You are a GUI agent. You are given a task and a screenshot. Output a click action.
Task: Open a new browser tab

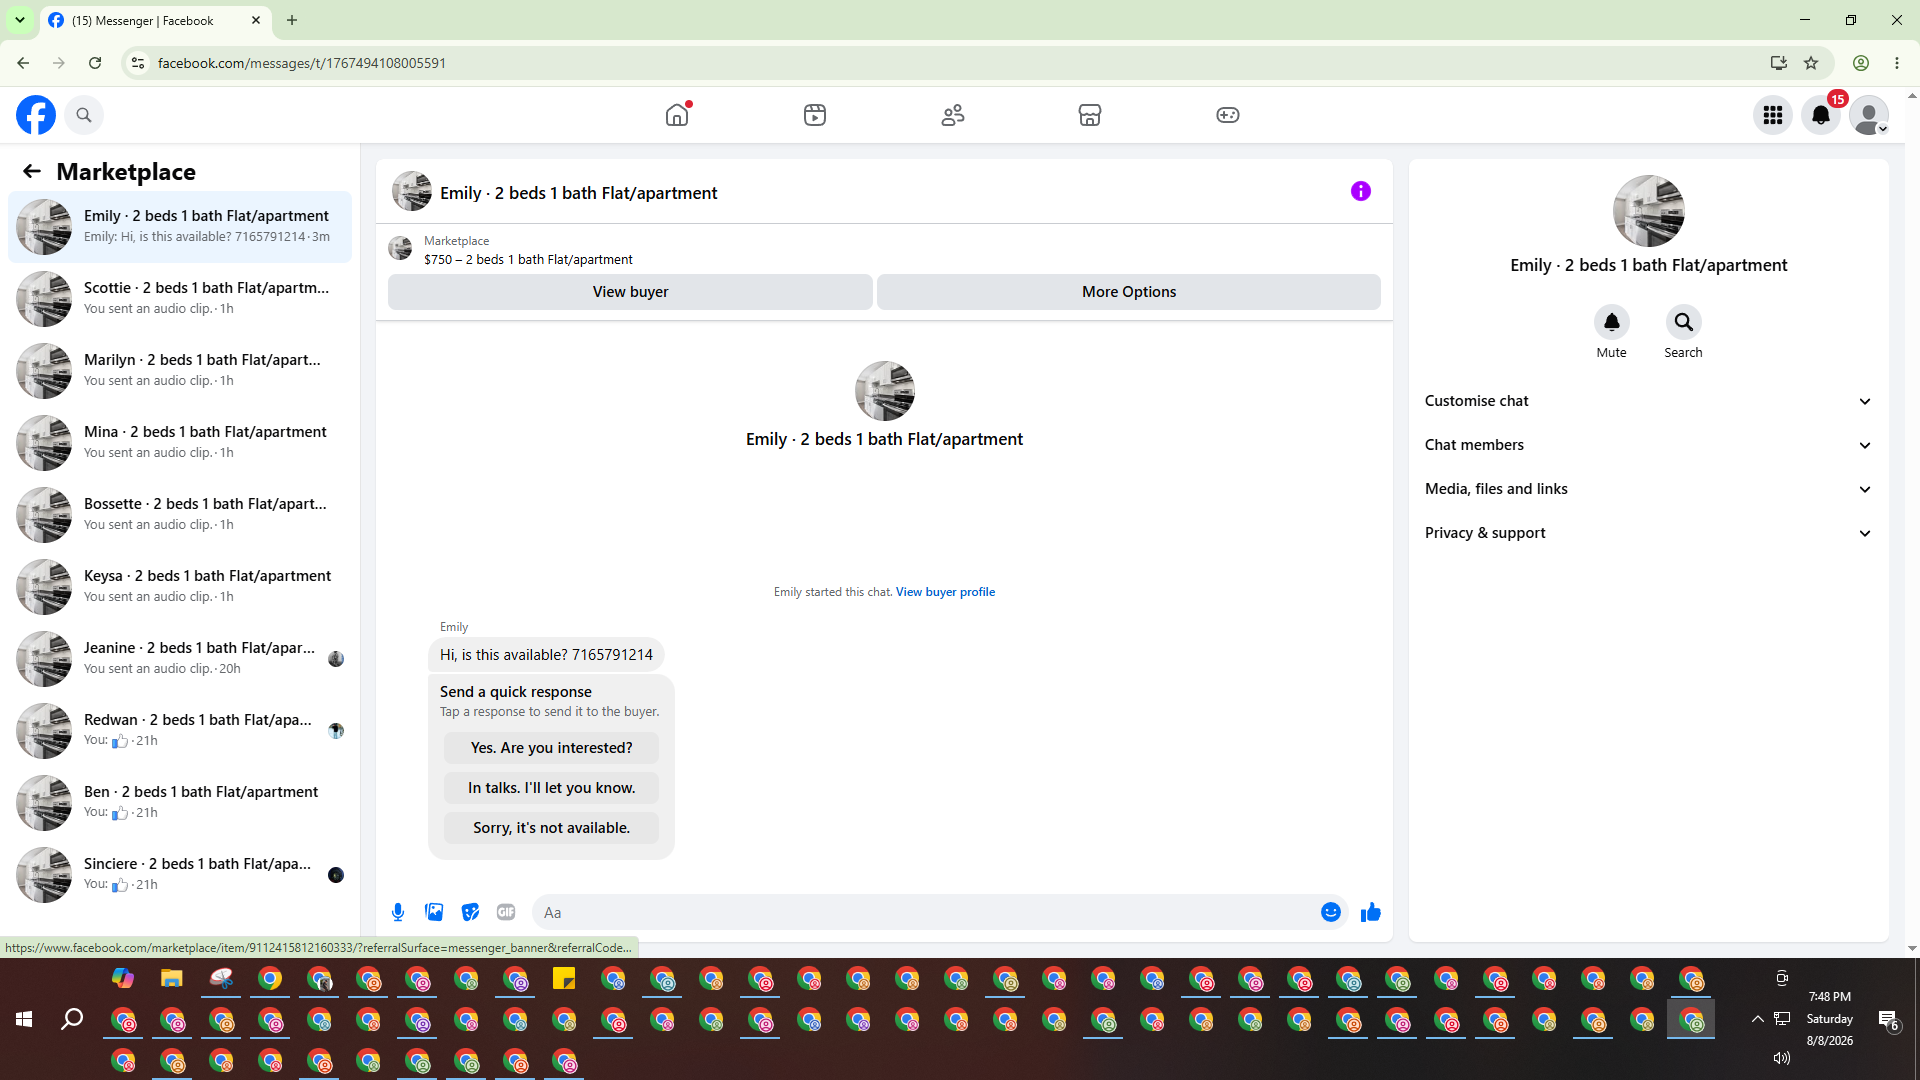[x=292, y=20]
